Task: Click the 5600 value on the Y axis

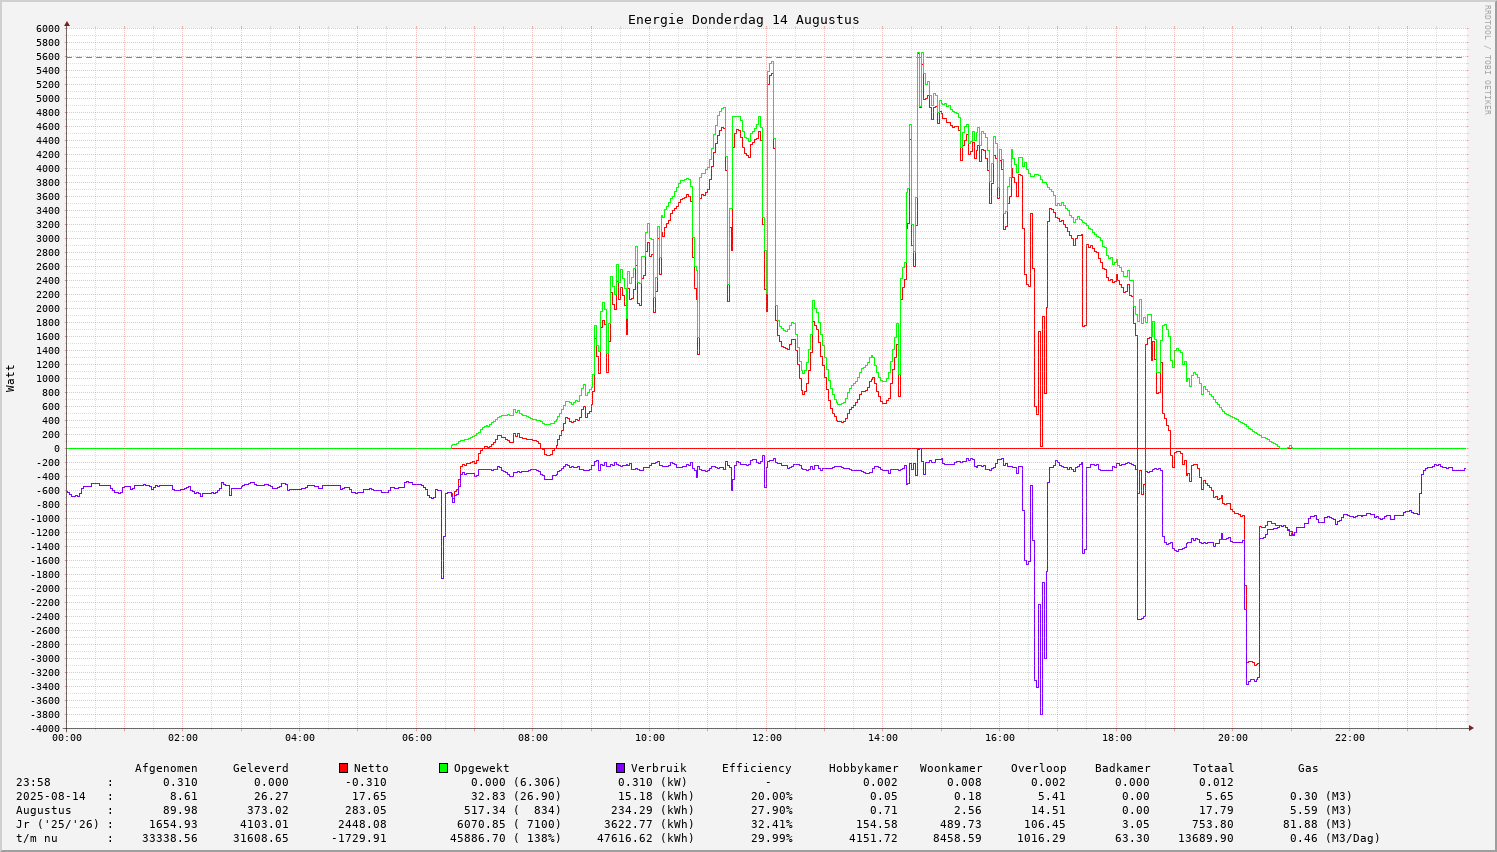Action: click(x=48, y=57)
